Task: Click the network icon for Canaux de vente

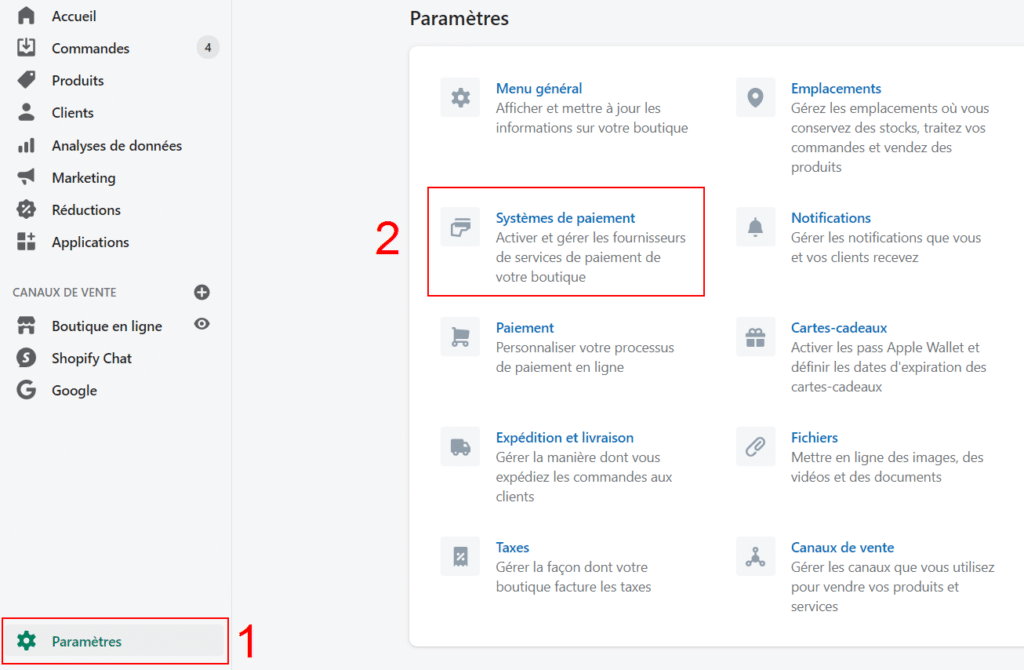Action: [755, 557]
